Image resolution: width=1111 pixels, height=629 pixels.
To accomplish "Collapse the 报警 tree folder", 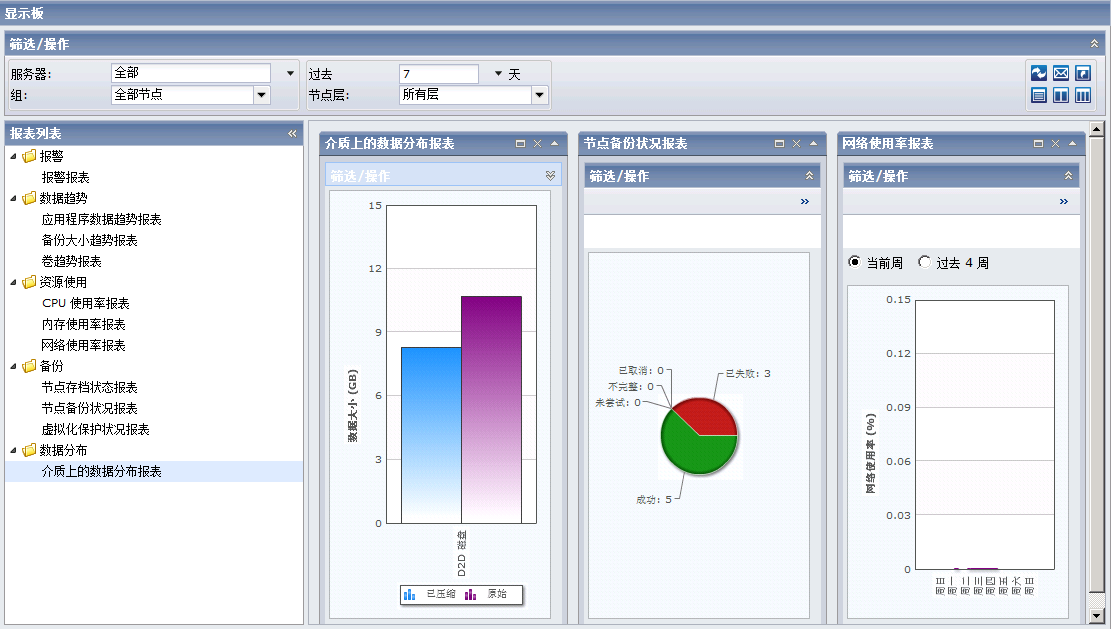I will click(x=13, y=156).
